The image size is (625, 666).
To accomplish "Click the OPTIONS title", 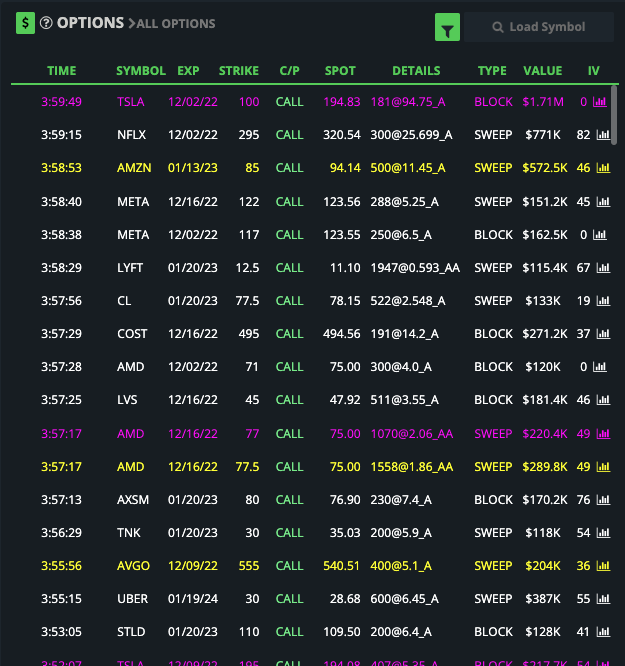I will (x=90, y=23).
